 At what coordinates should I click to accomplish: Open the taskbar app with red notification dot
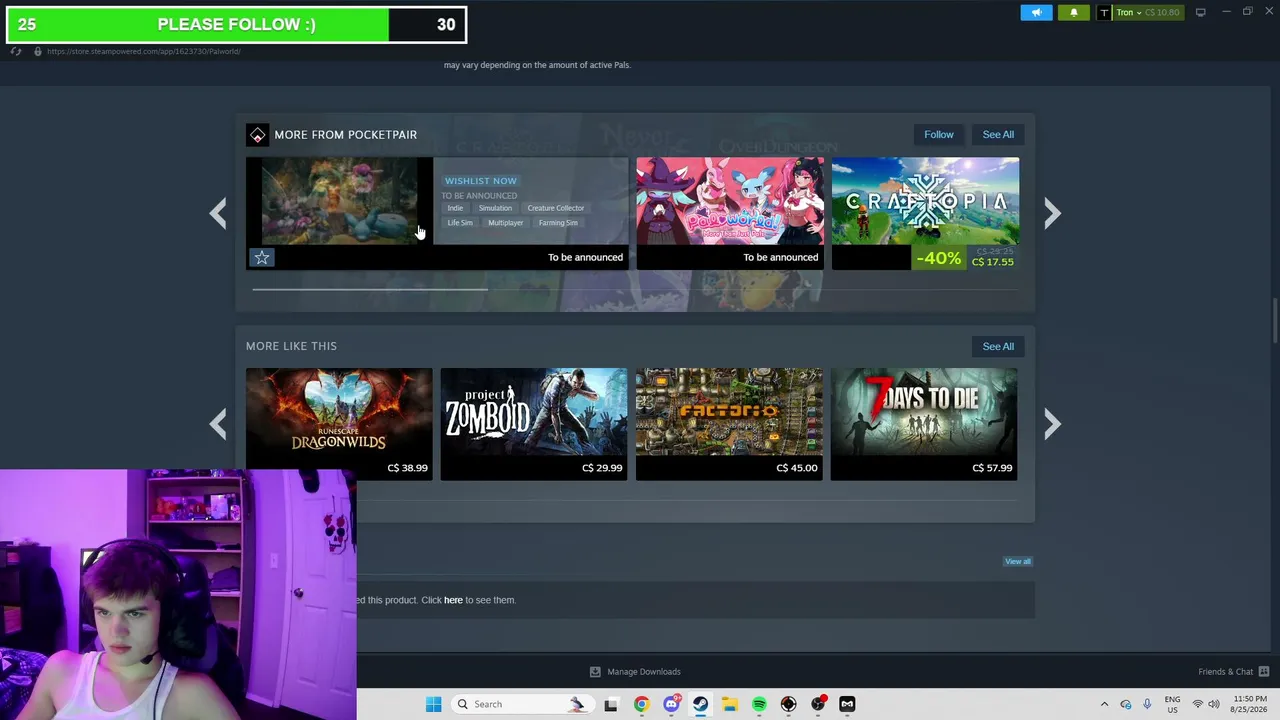(x=818, y=704)
